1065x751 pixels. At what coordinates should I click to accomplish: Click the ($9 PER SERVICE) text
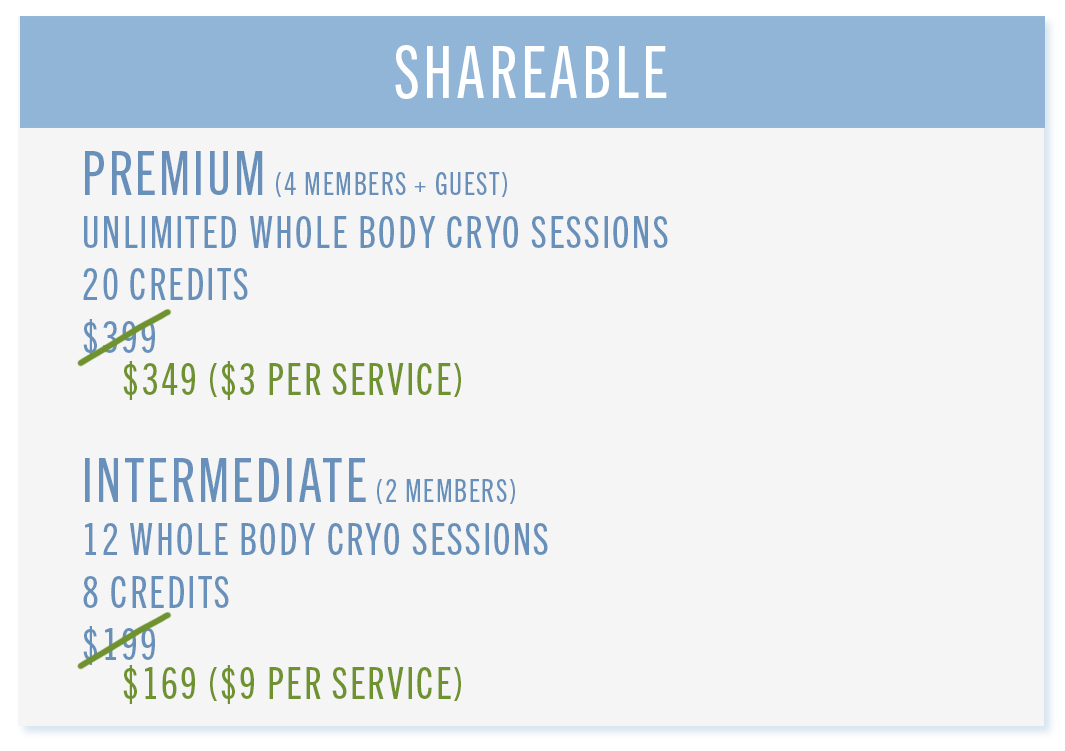click(x=336, y=684)
